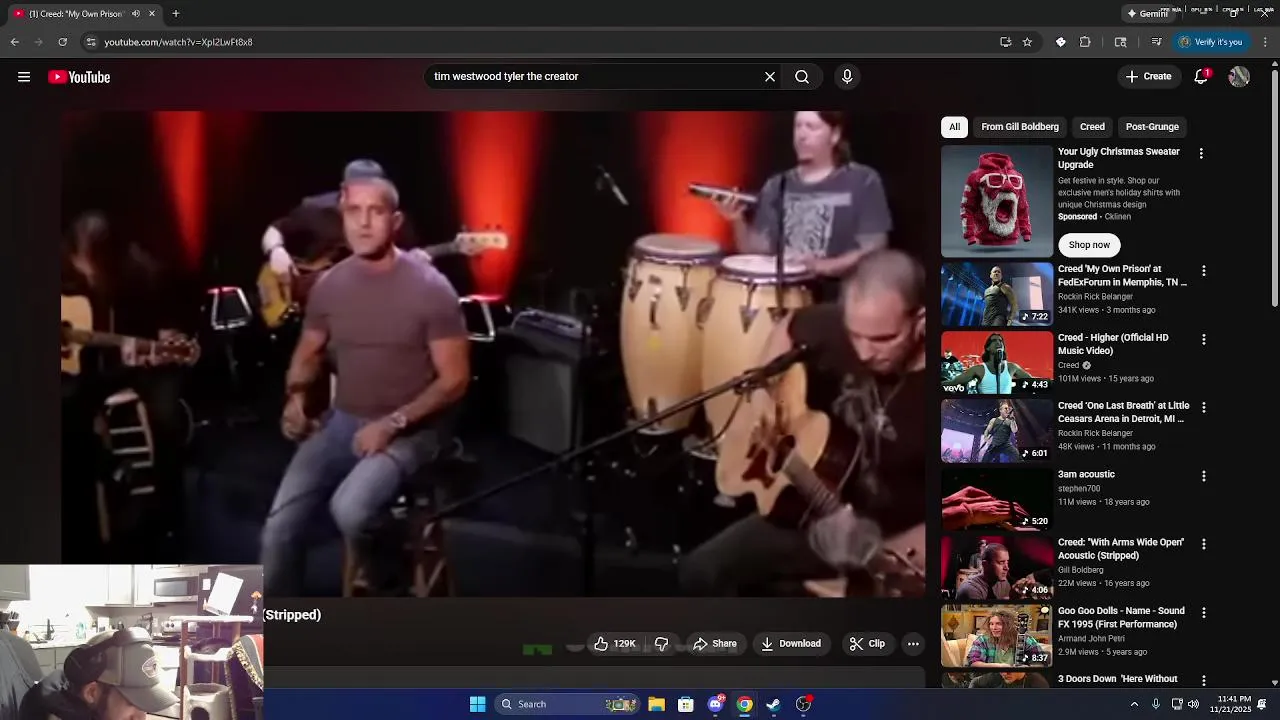1280x720 pixels.
Task: Click the Verify it's you profile chip
Action: (x=1210, y=42)
